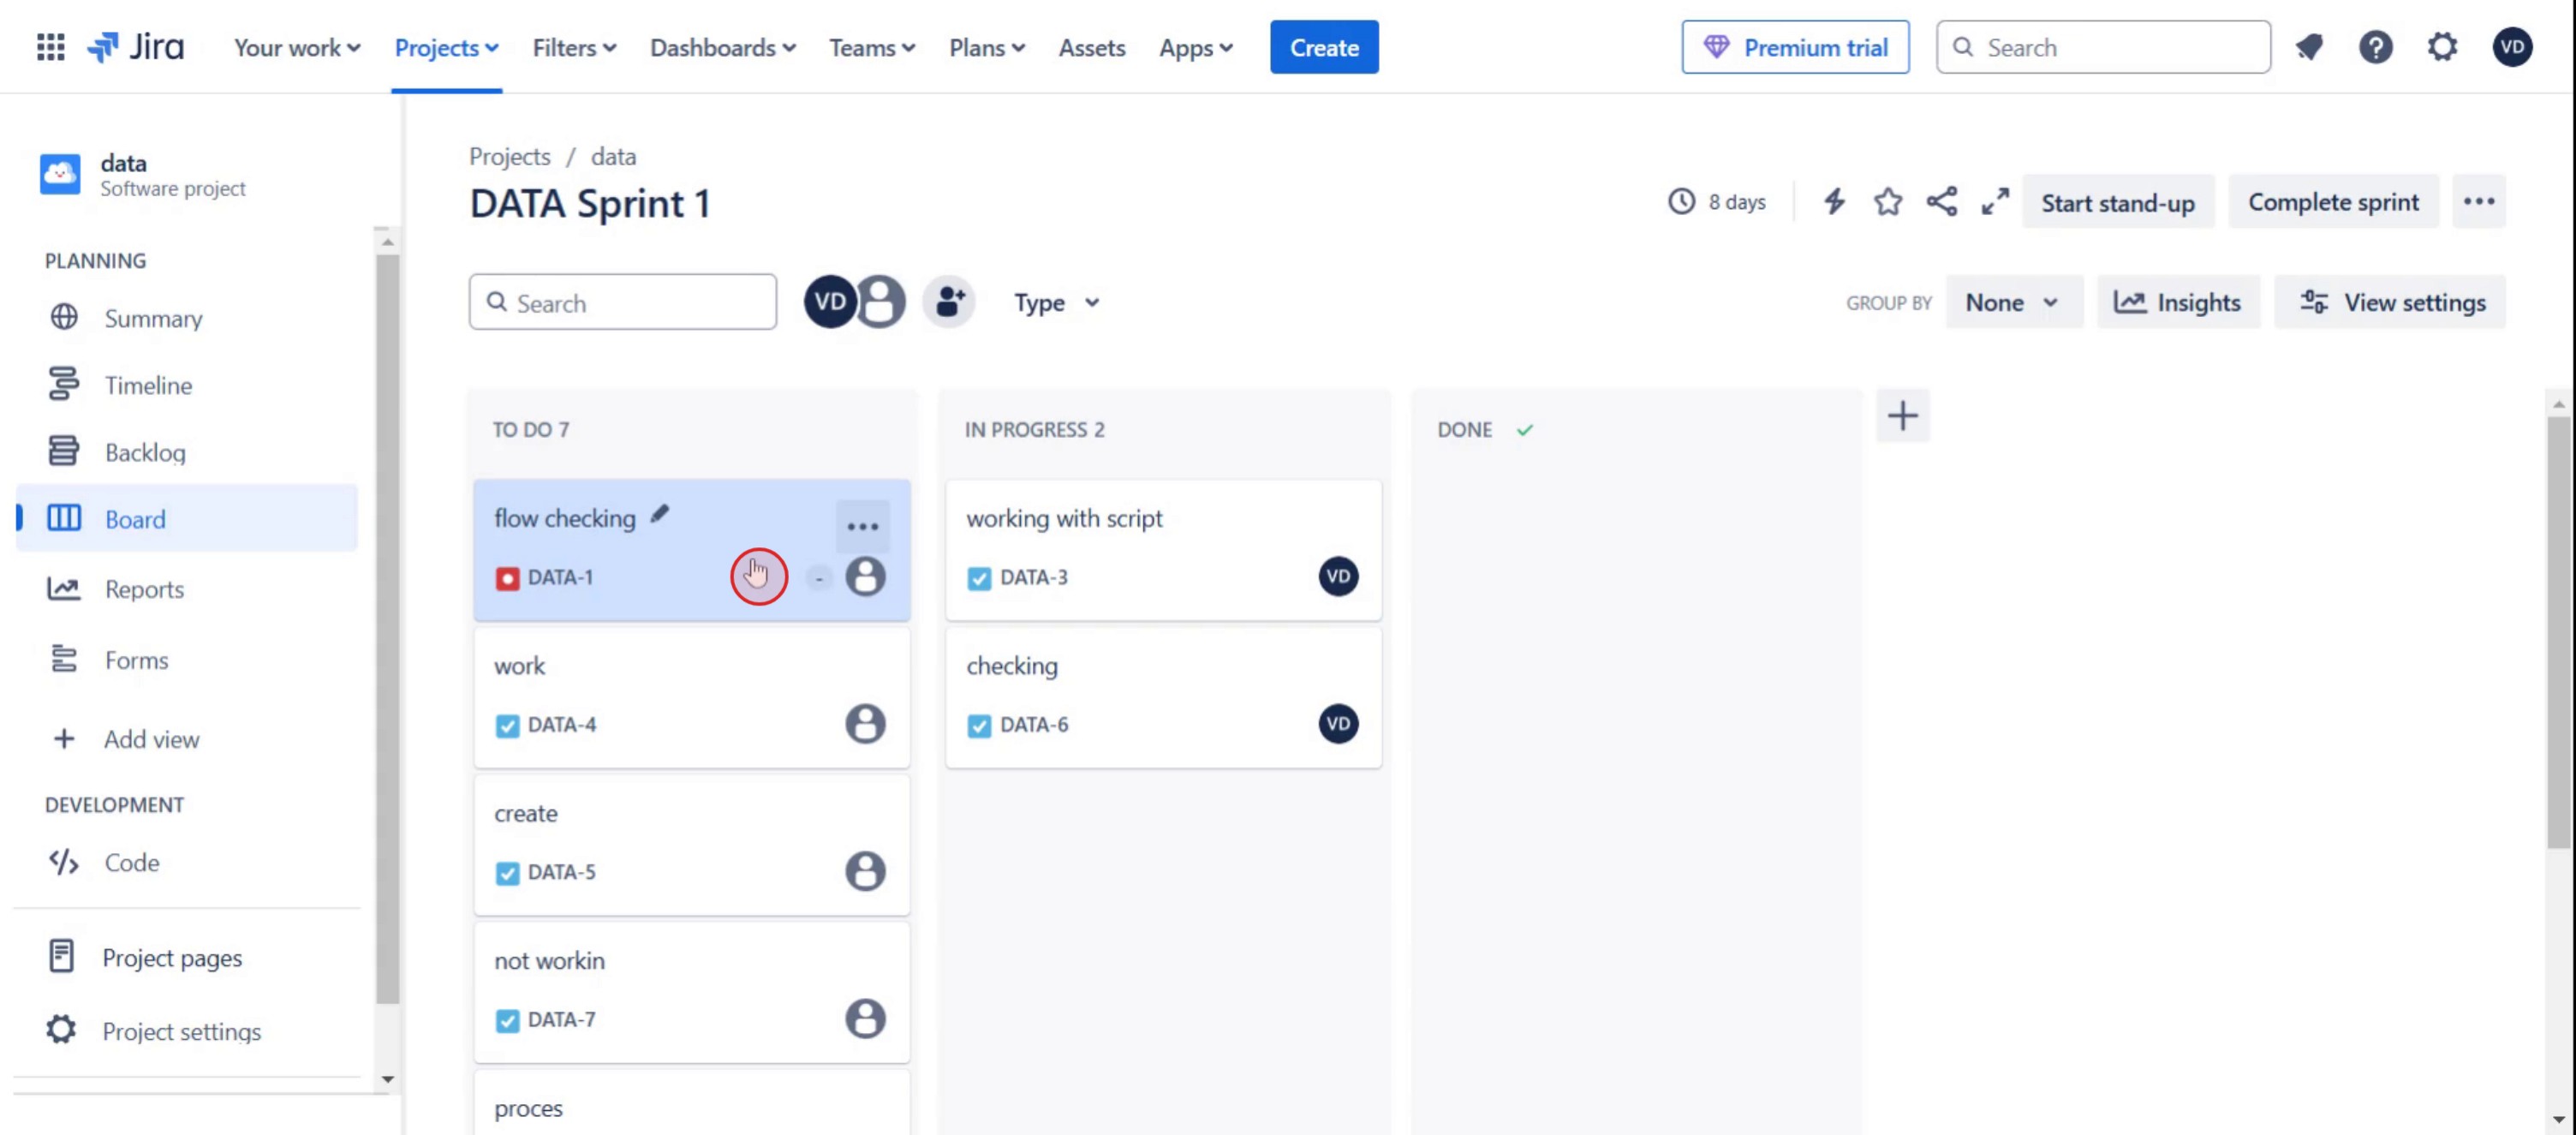Click the Complete sprint button
This screenshot has height=1135, width=2576.
(x=2332, y=203)
